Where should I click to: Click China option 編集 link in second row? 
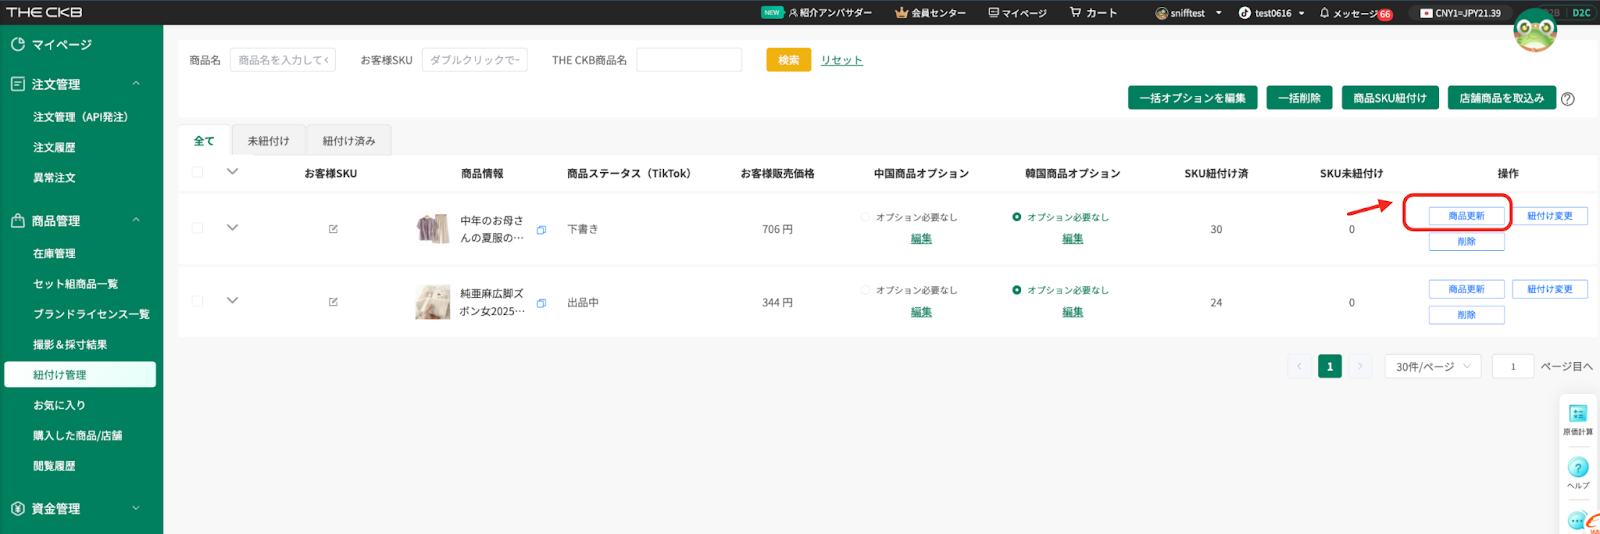tap(921, 312)
